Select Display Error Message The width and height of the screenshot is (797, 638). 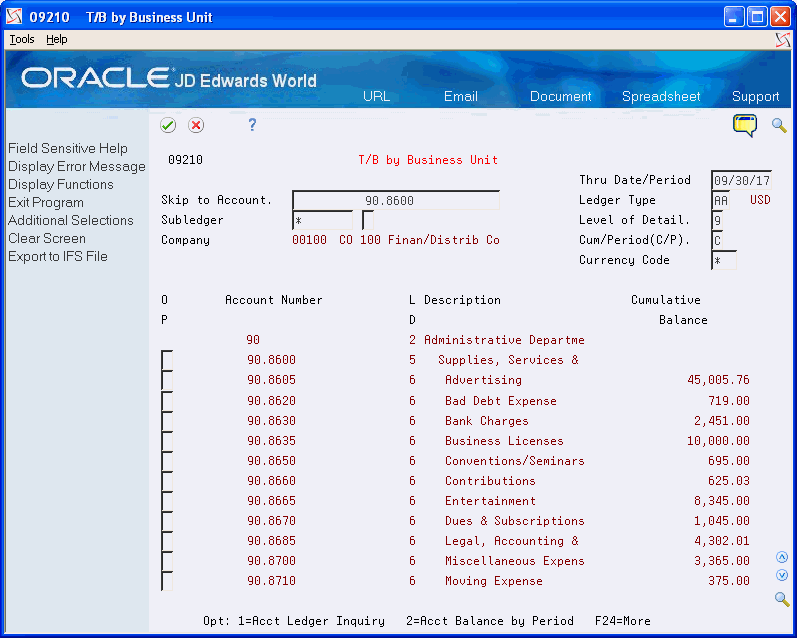coord(77,167)
